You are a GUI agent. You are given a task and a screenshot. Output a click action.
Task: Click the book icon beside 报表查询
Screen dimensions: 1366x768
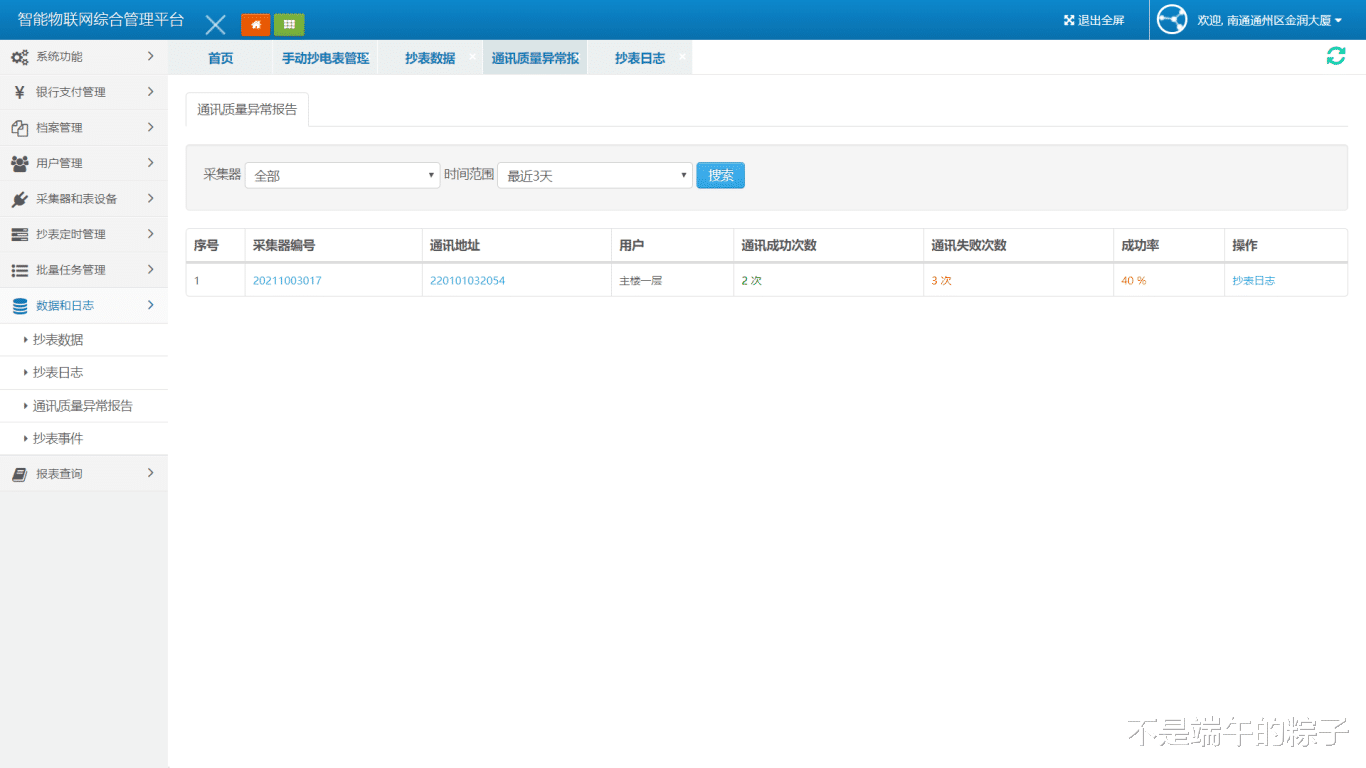tap(19, 474)
